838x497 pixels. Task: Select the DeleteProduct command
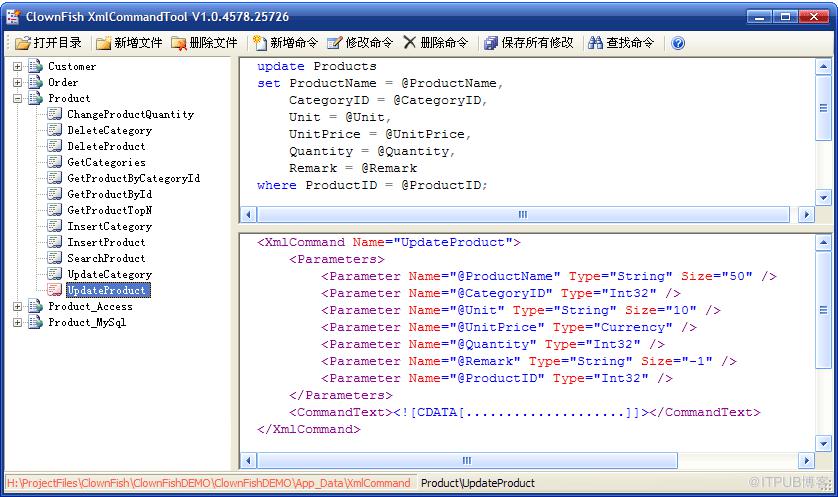pyautogui.click(x=106, y=146)
